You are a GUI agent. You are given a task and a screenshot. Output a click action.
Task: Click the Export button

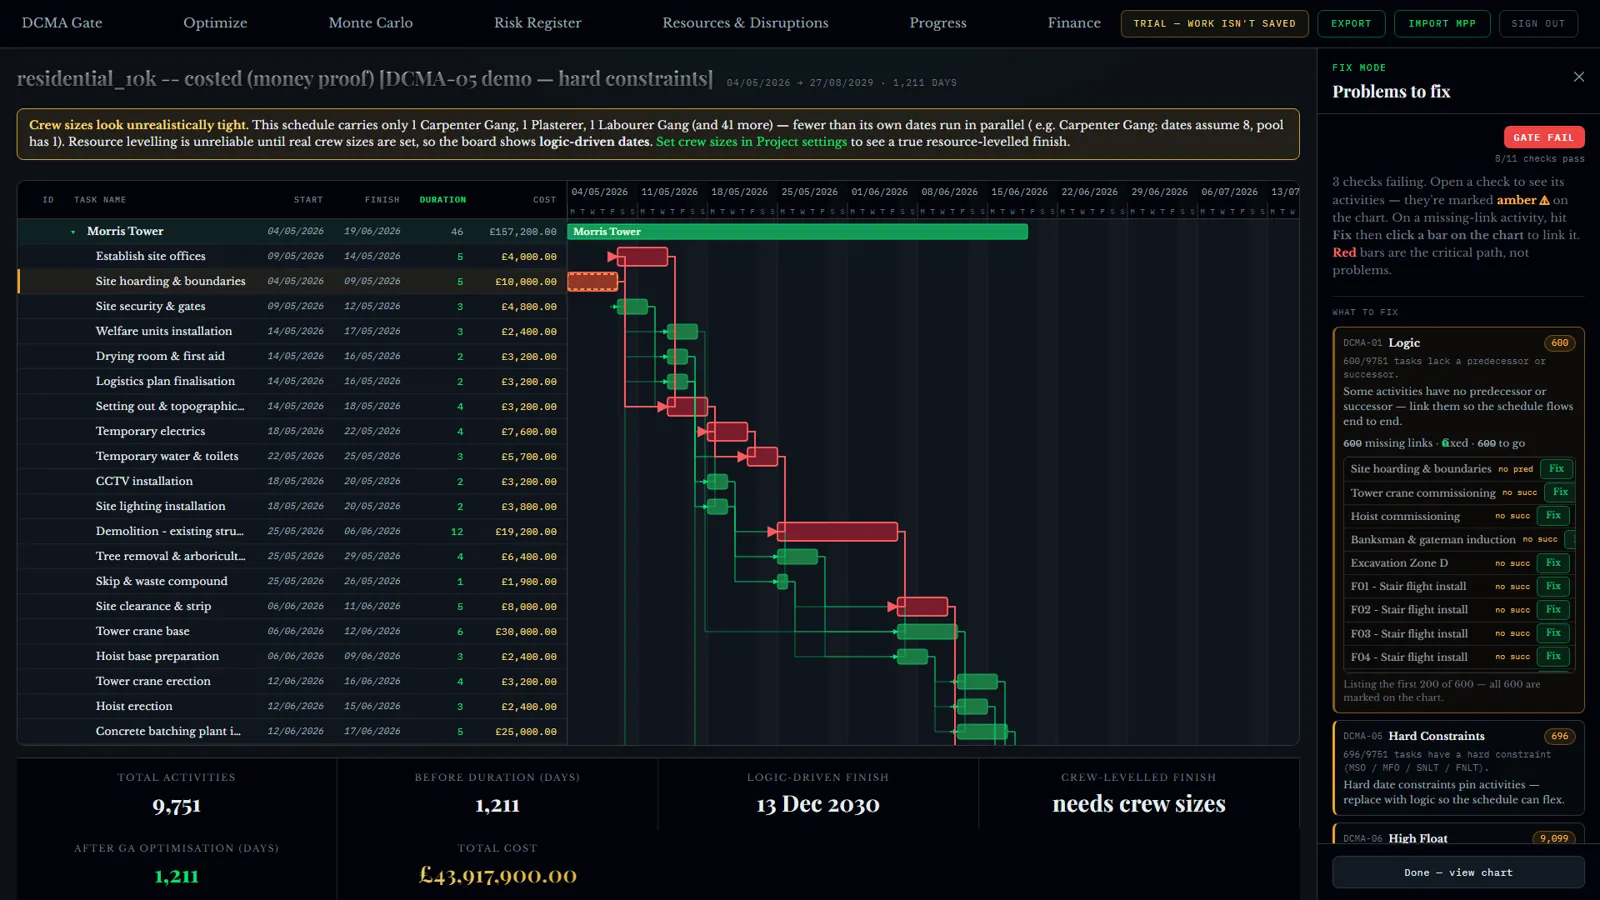click(1351, 24)
